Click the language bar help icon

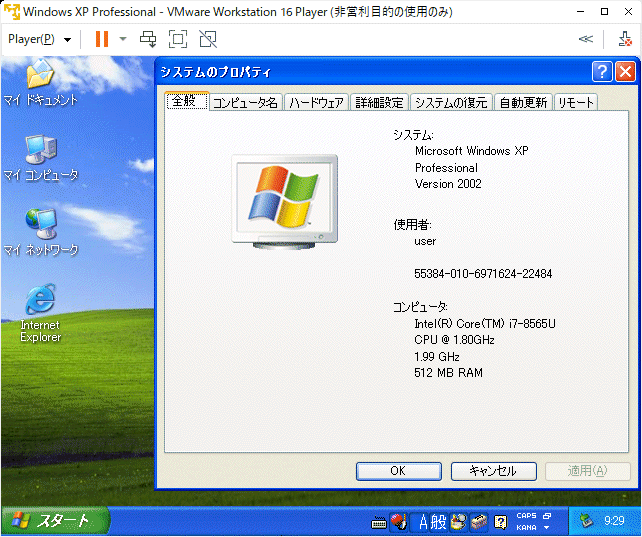tap(500, 522)
